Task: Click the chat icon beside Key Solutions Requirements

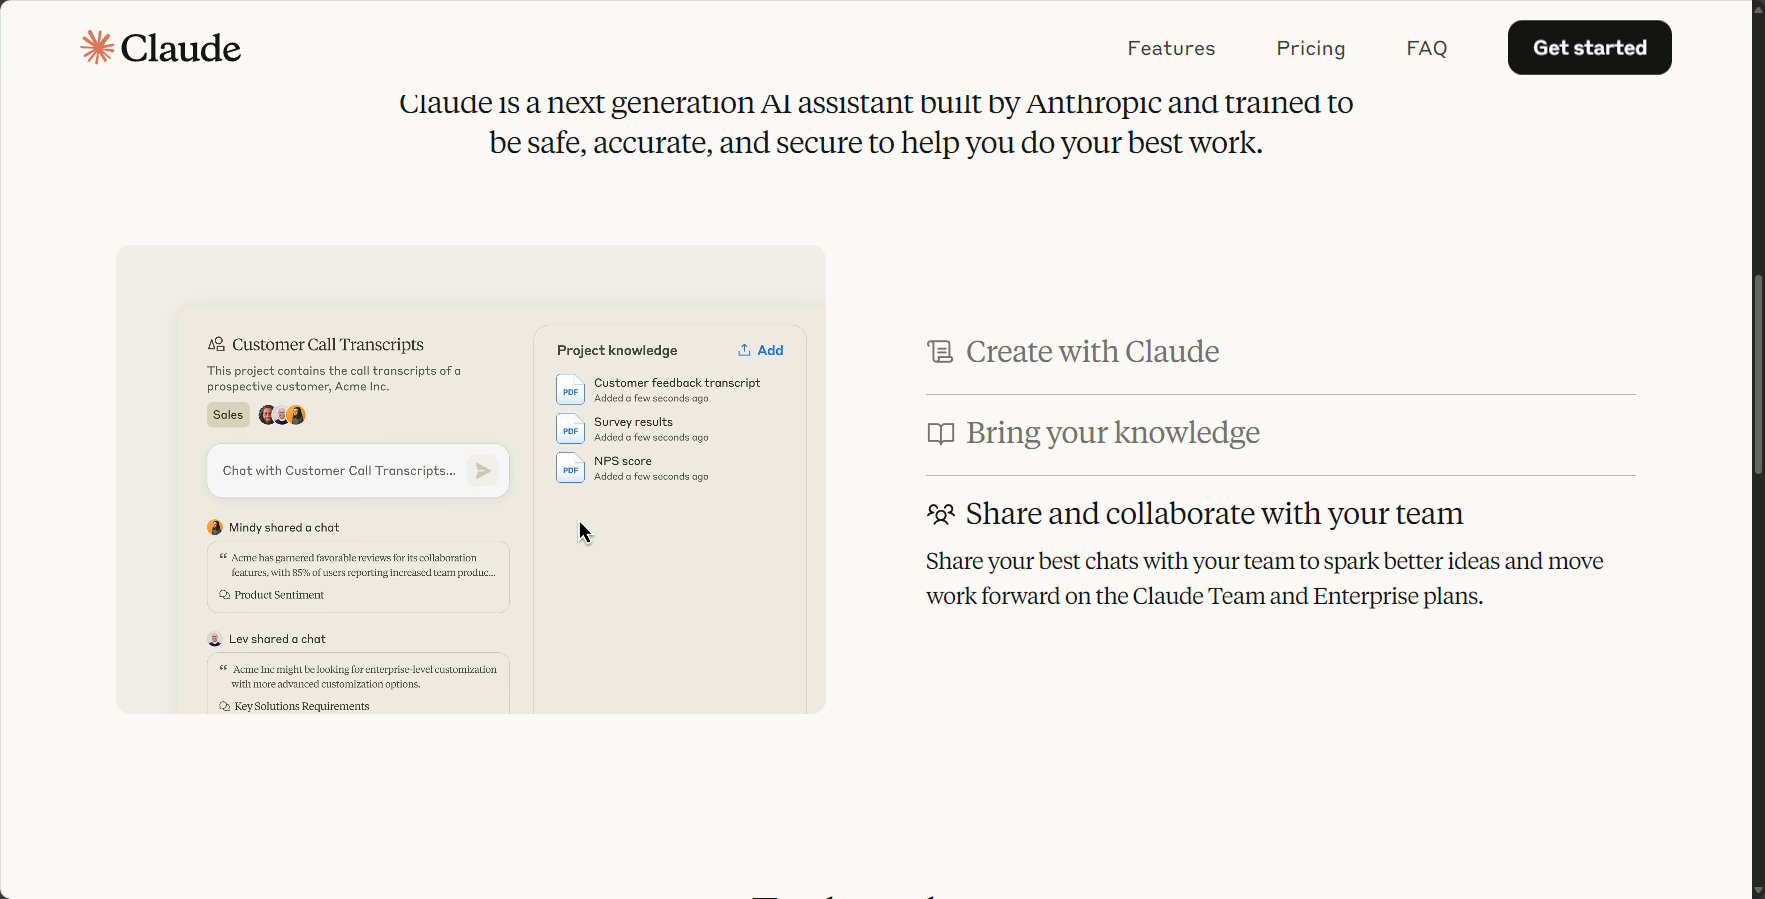Action: click(224, 706)
